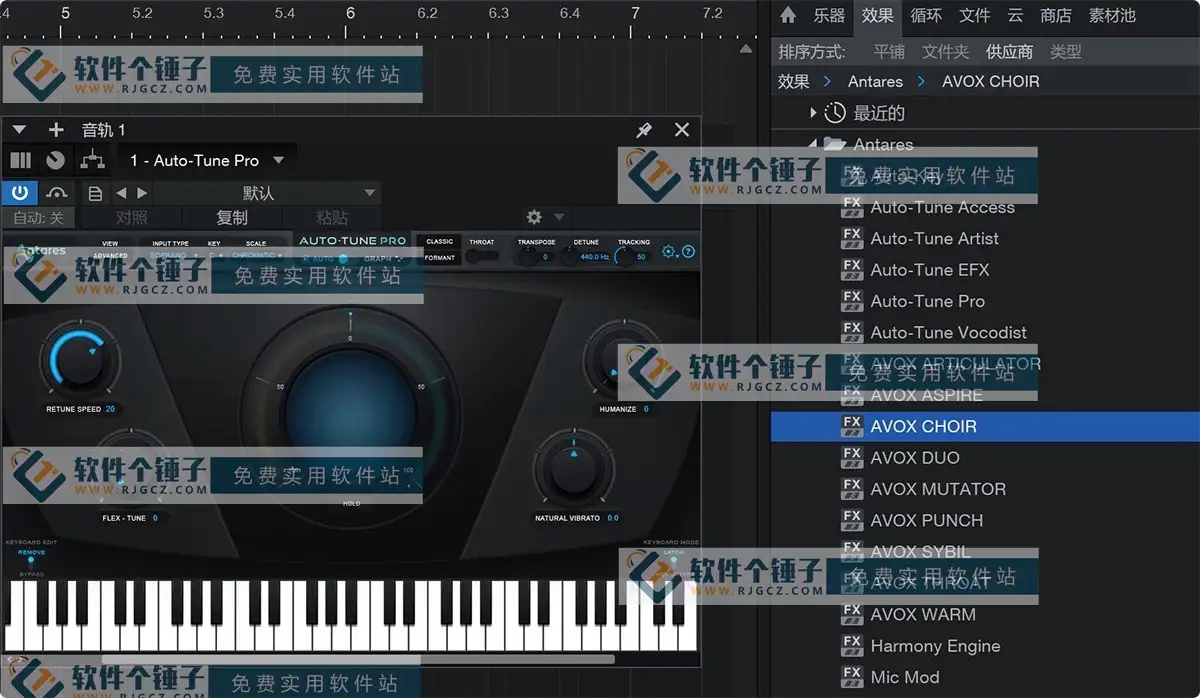Toggle the Keyboard Edit REMOVE/BYPASS switch
This screenshot has width=1200, height=698.
coord(31,562)
